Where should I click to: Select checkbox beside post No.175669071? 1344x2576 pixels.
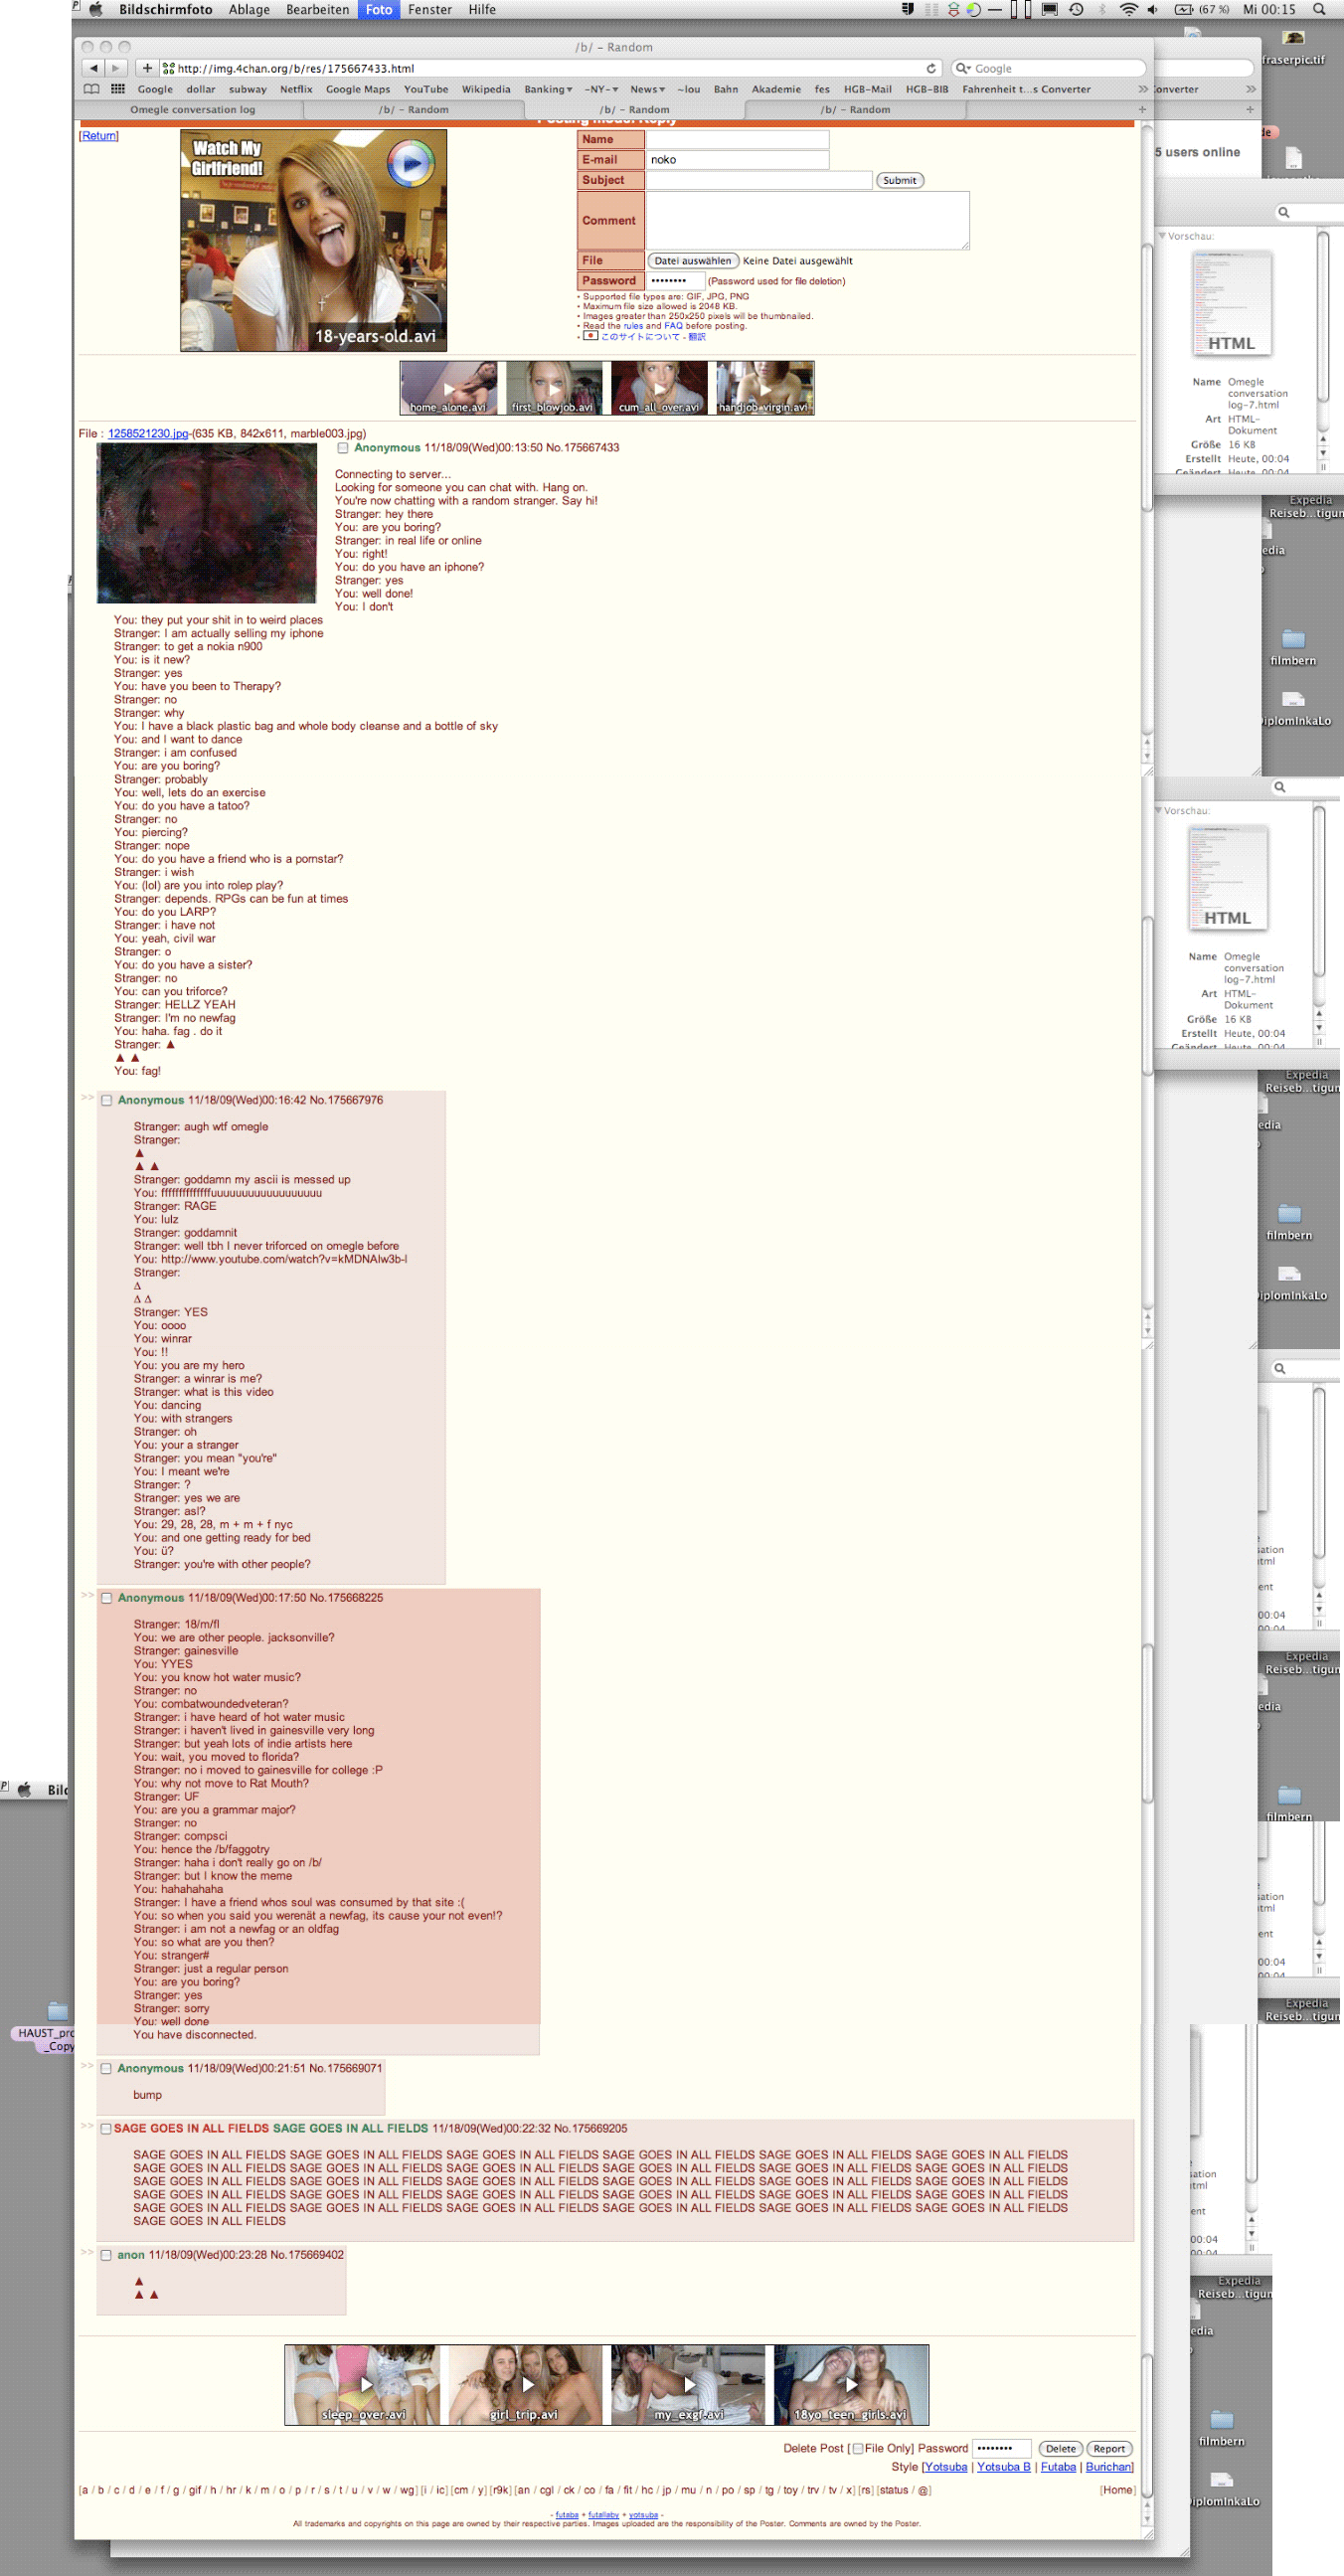106,2068
